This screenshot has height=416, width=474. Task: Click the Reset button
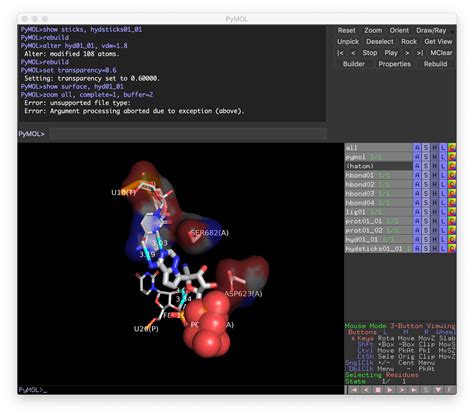coord(346,31)
